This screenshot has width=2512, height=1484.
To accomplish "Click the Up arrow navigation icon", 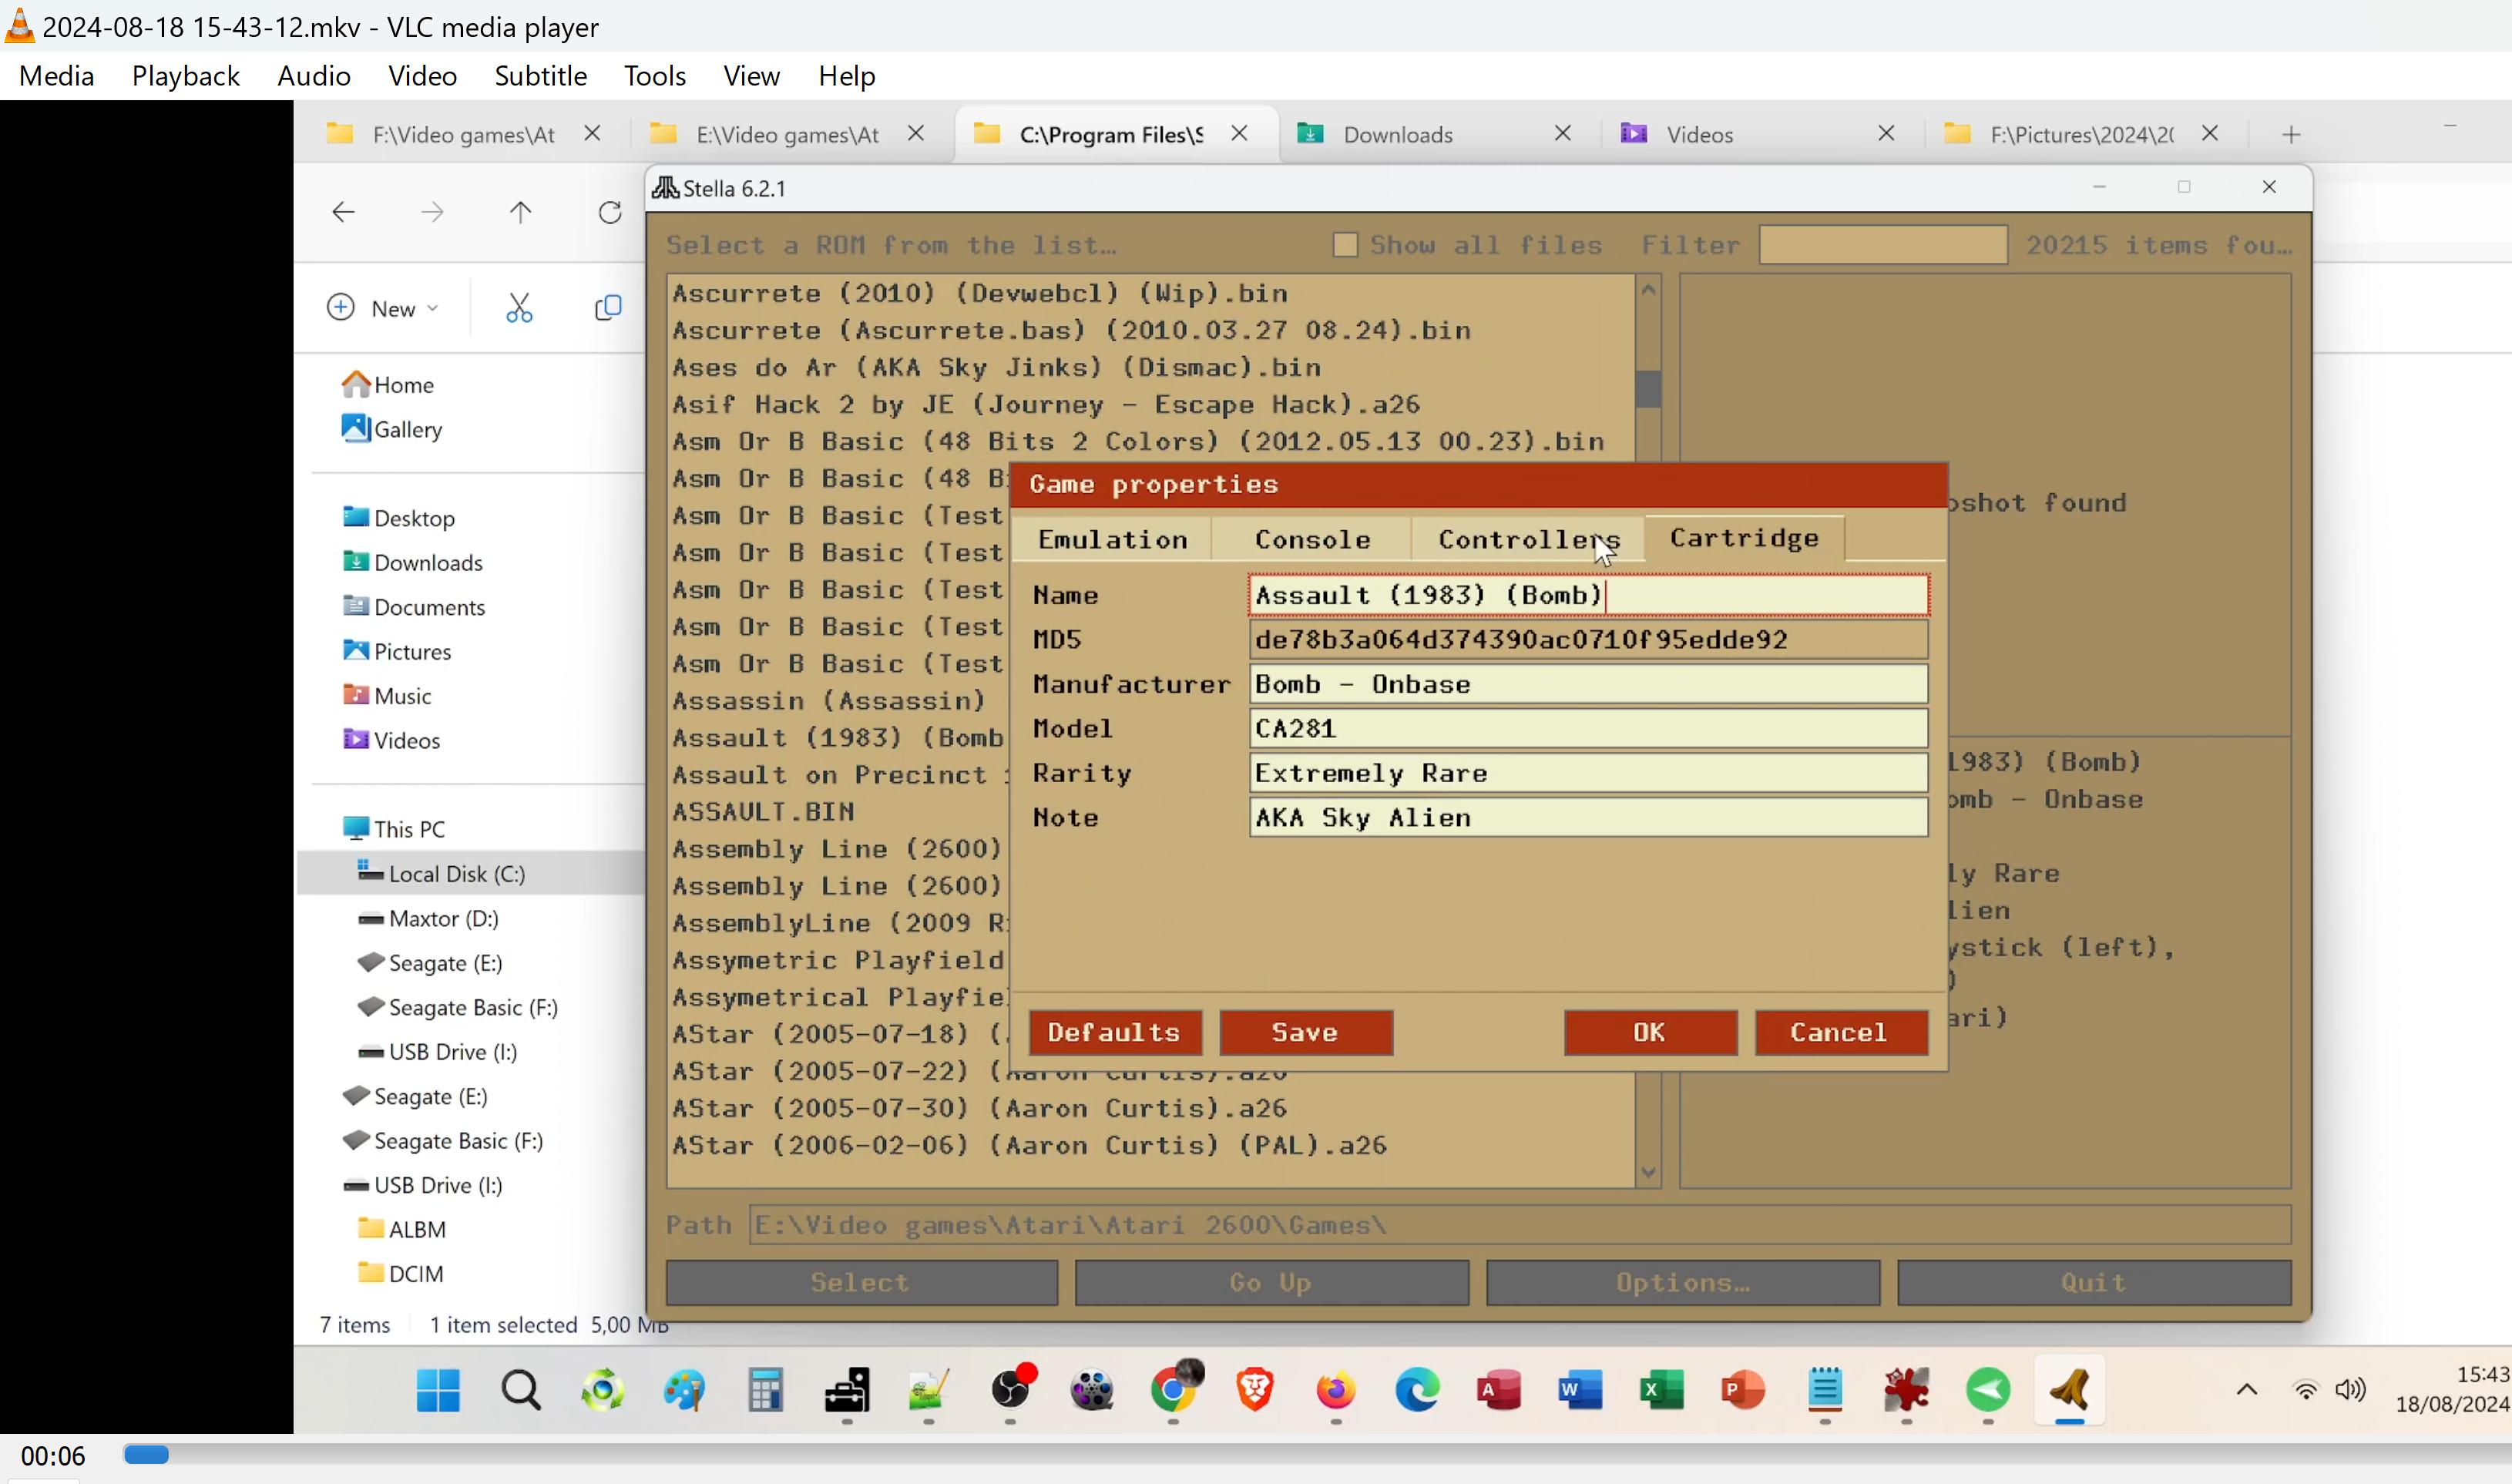I will pos(520,212).
